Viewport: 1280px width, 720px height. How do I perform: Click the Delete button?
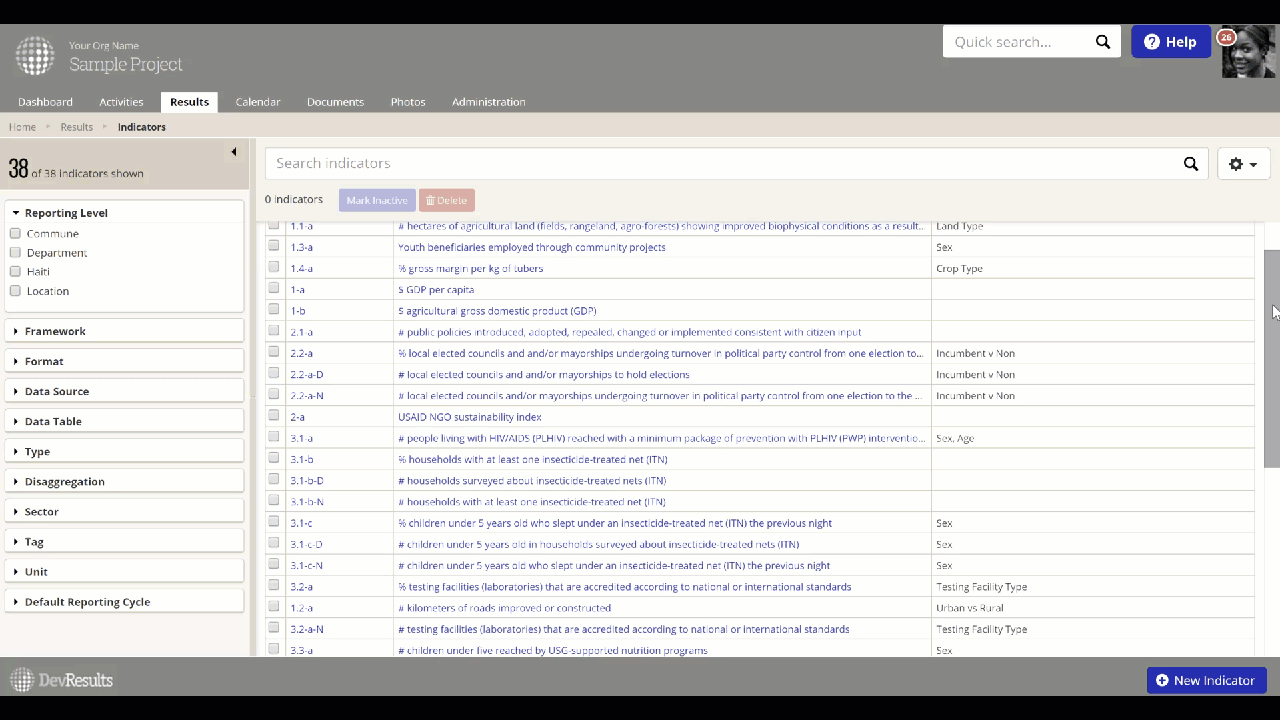click(447, 200)
